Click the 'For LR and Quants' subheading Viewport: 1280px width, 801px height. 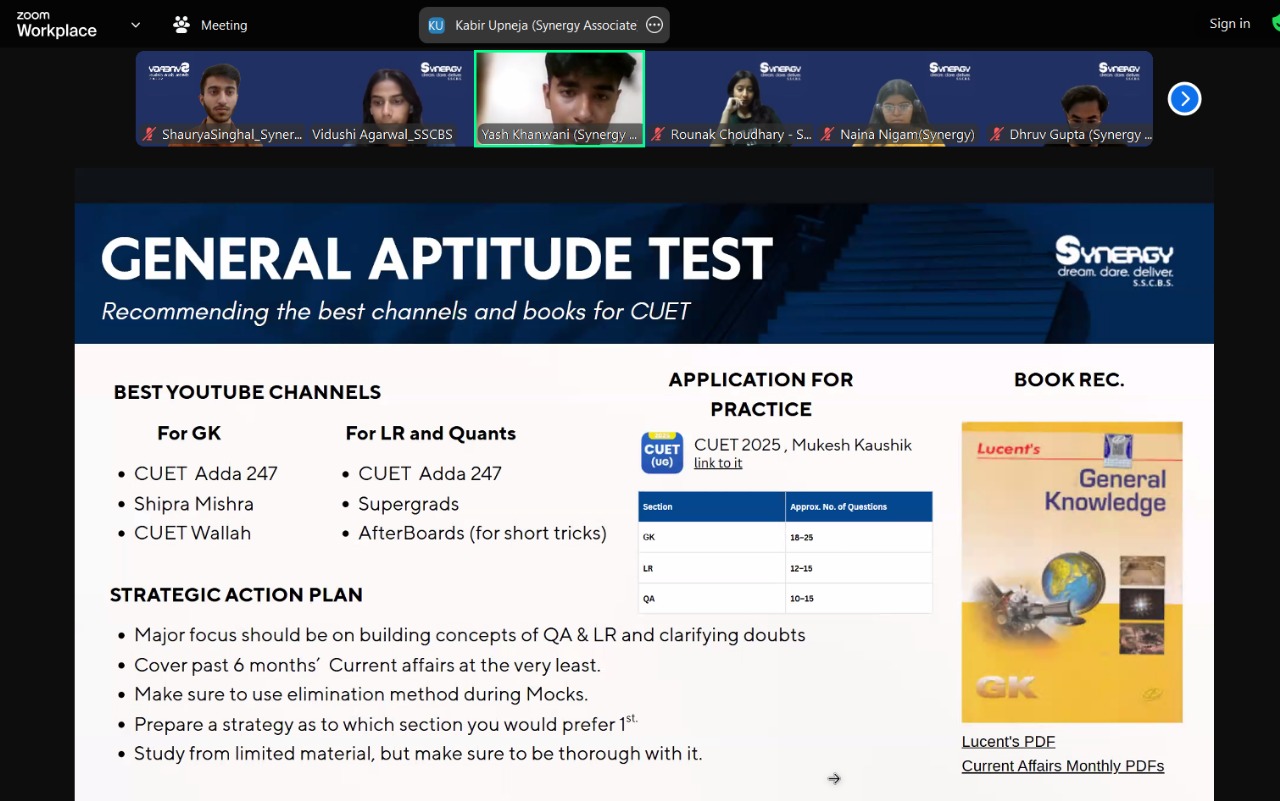(x=431, y=433)
